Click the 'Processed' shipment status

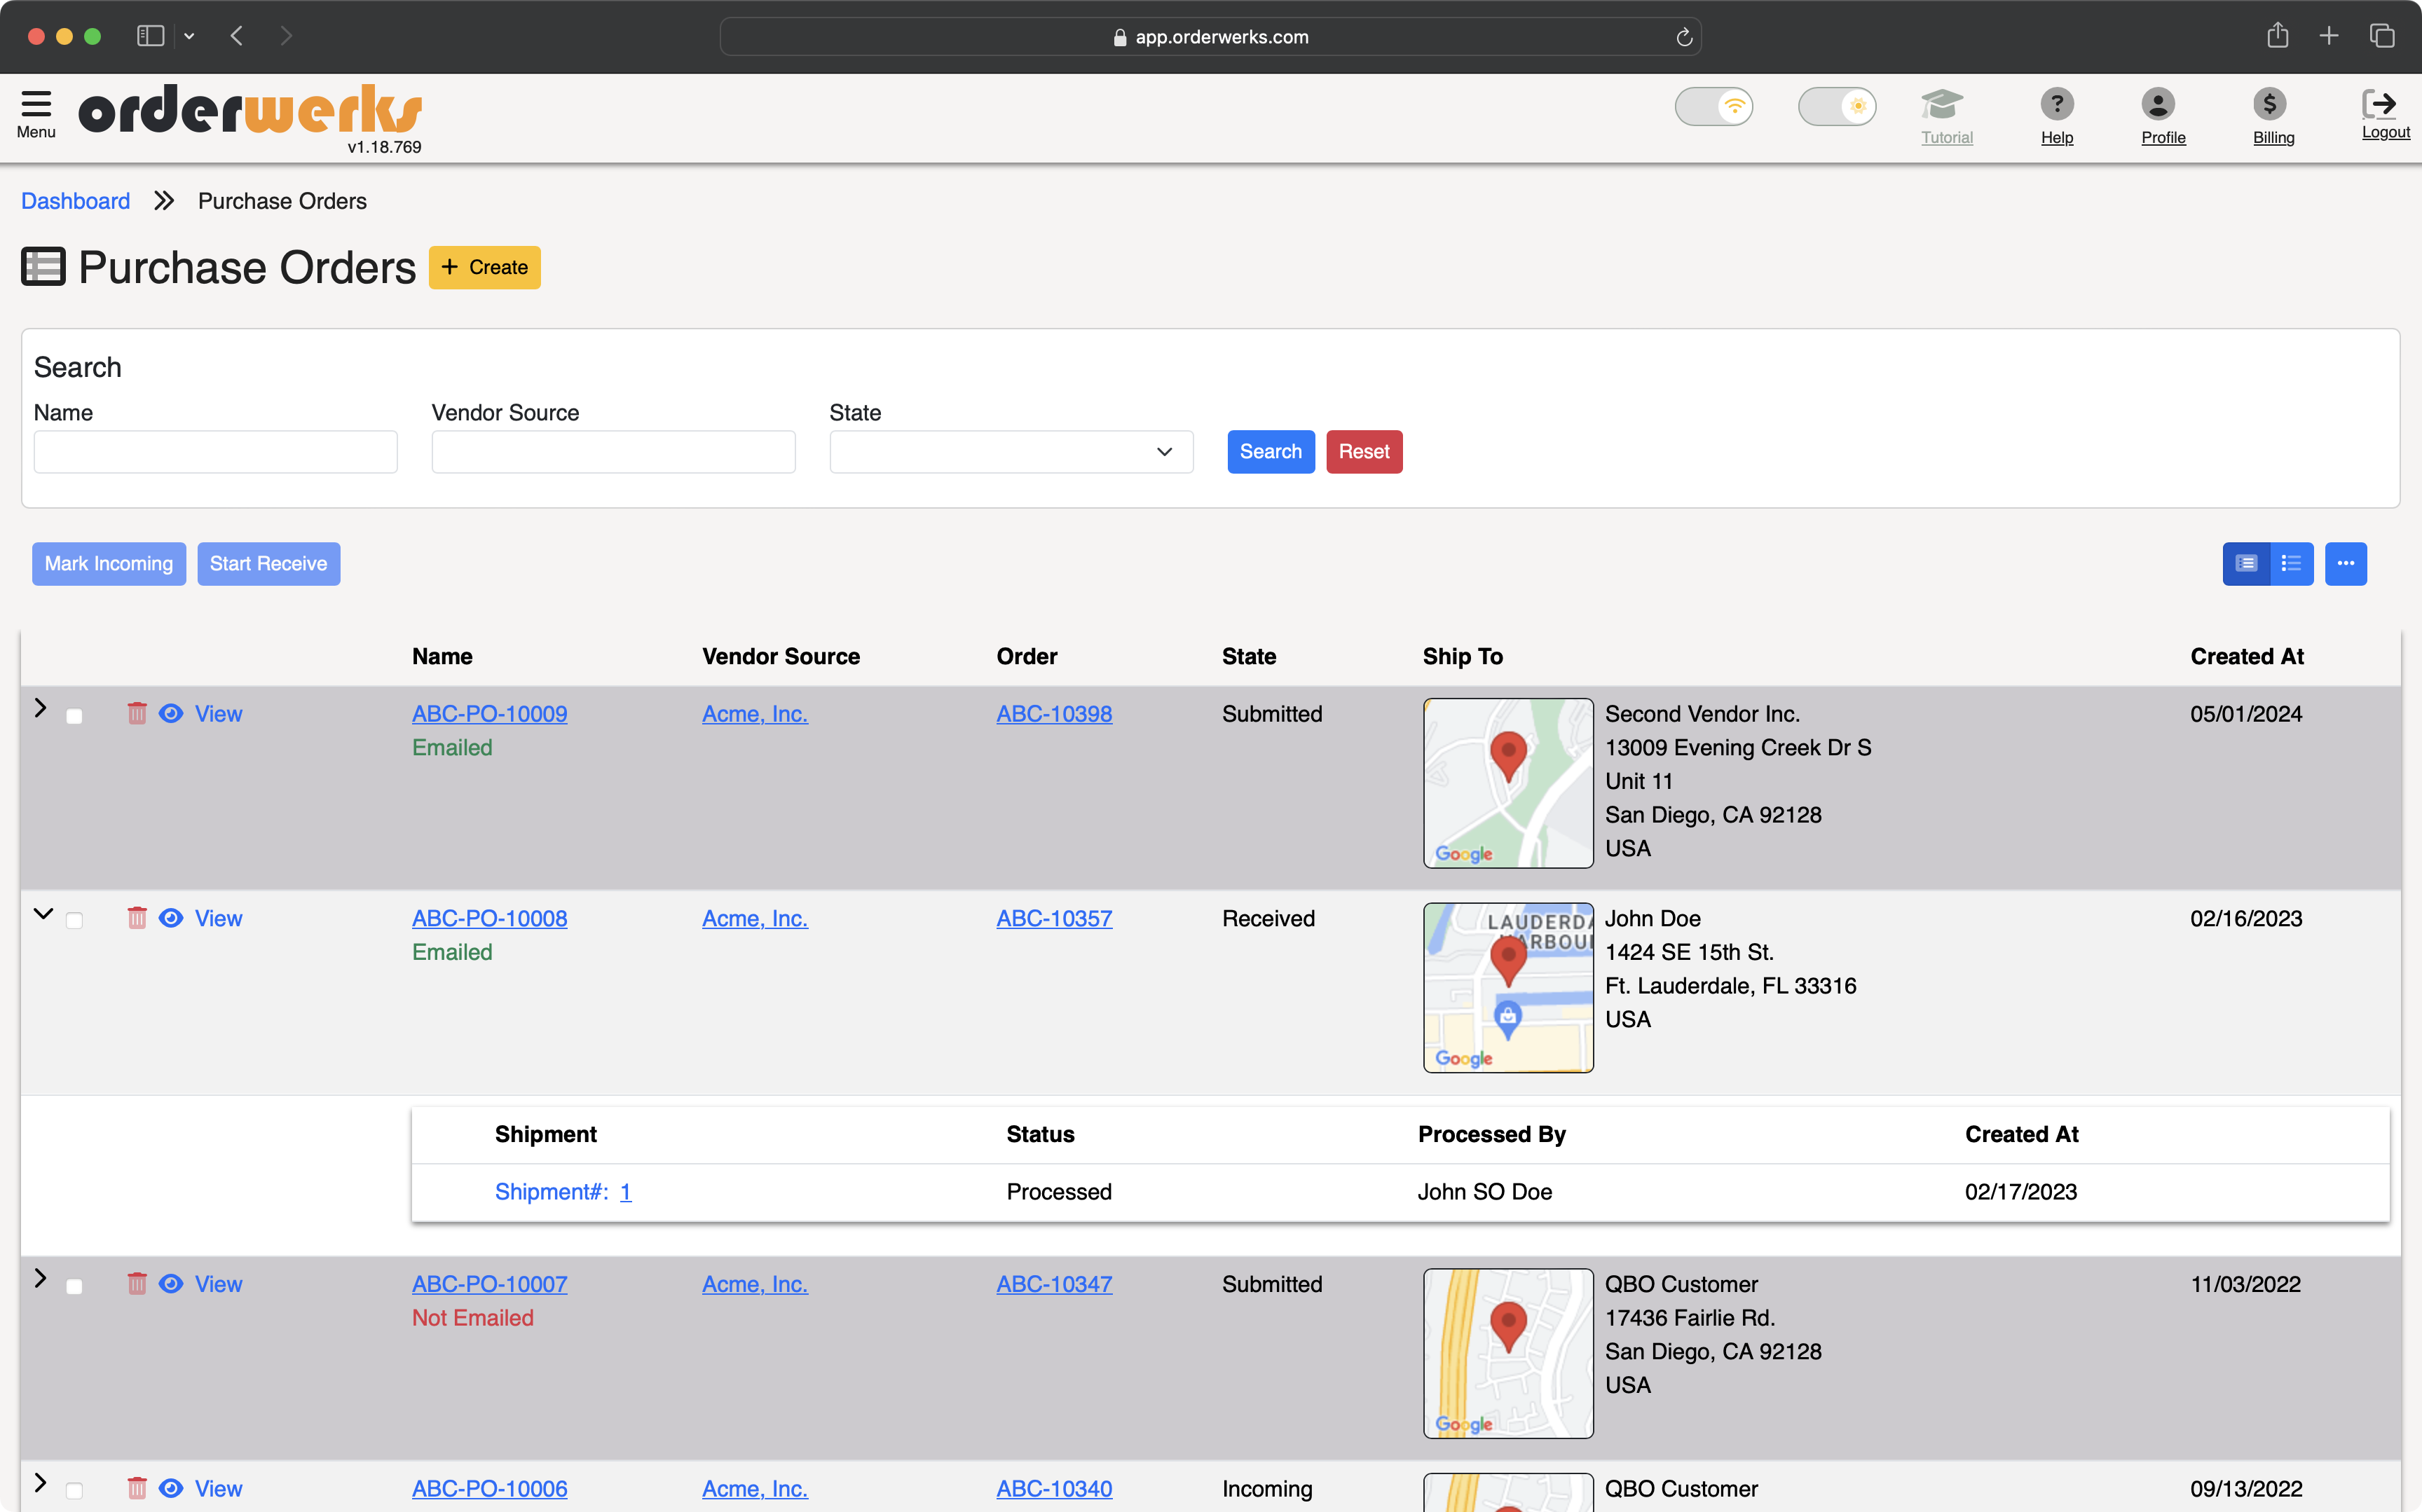point(1059,1192)
